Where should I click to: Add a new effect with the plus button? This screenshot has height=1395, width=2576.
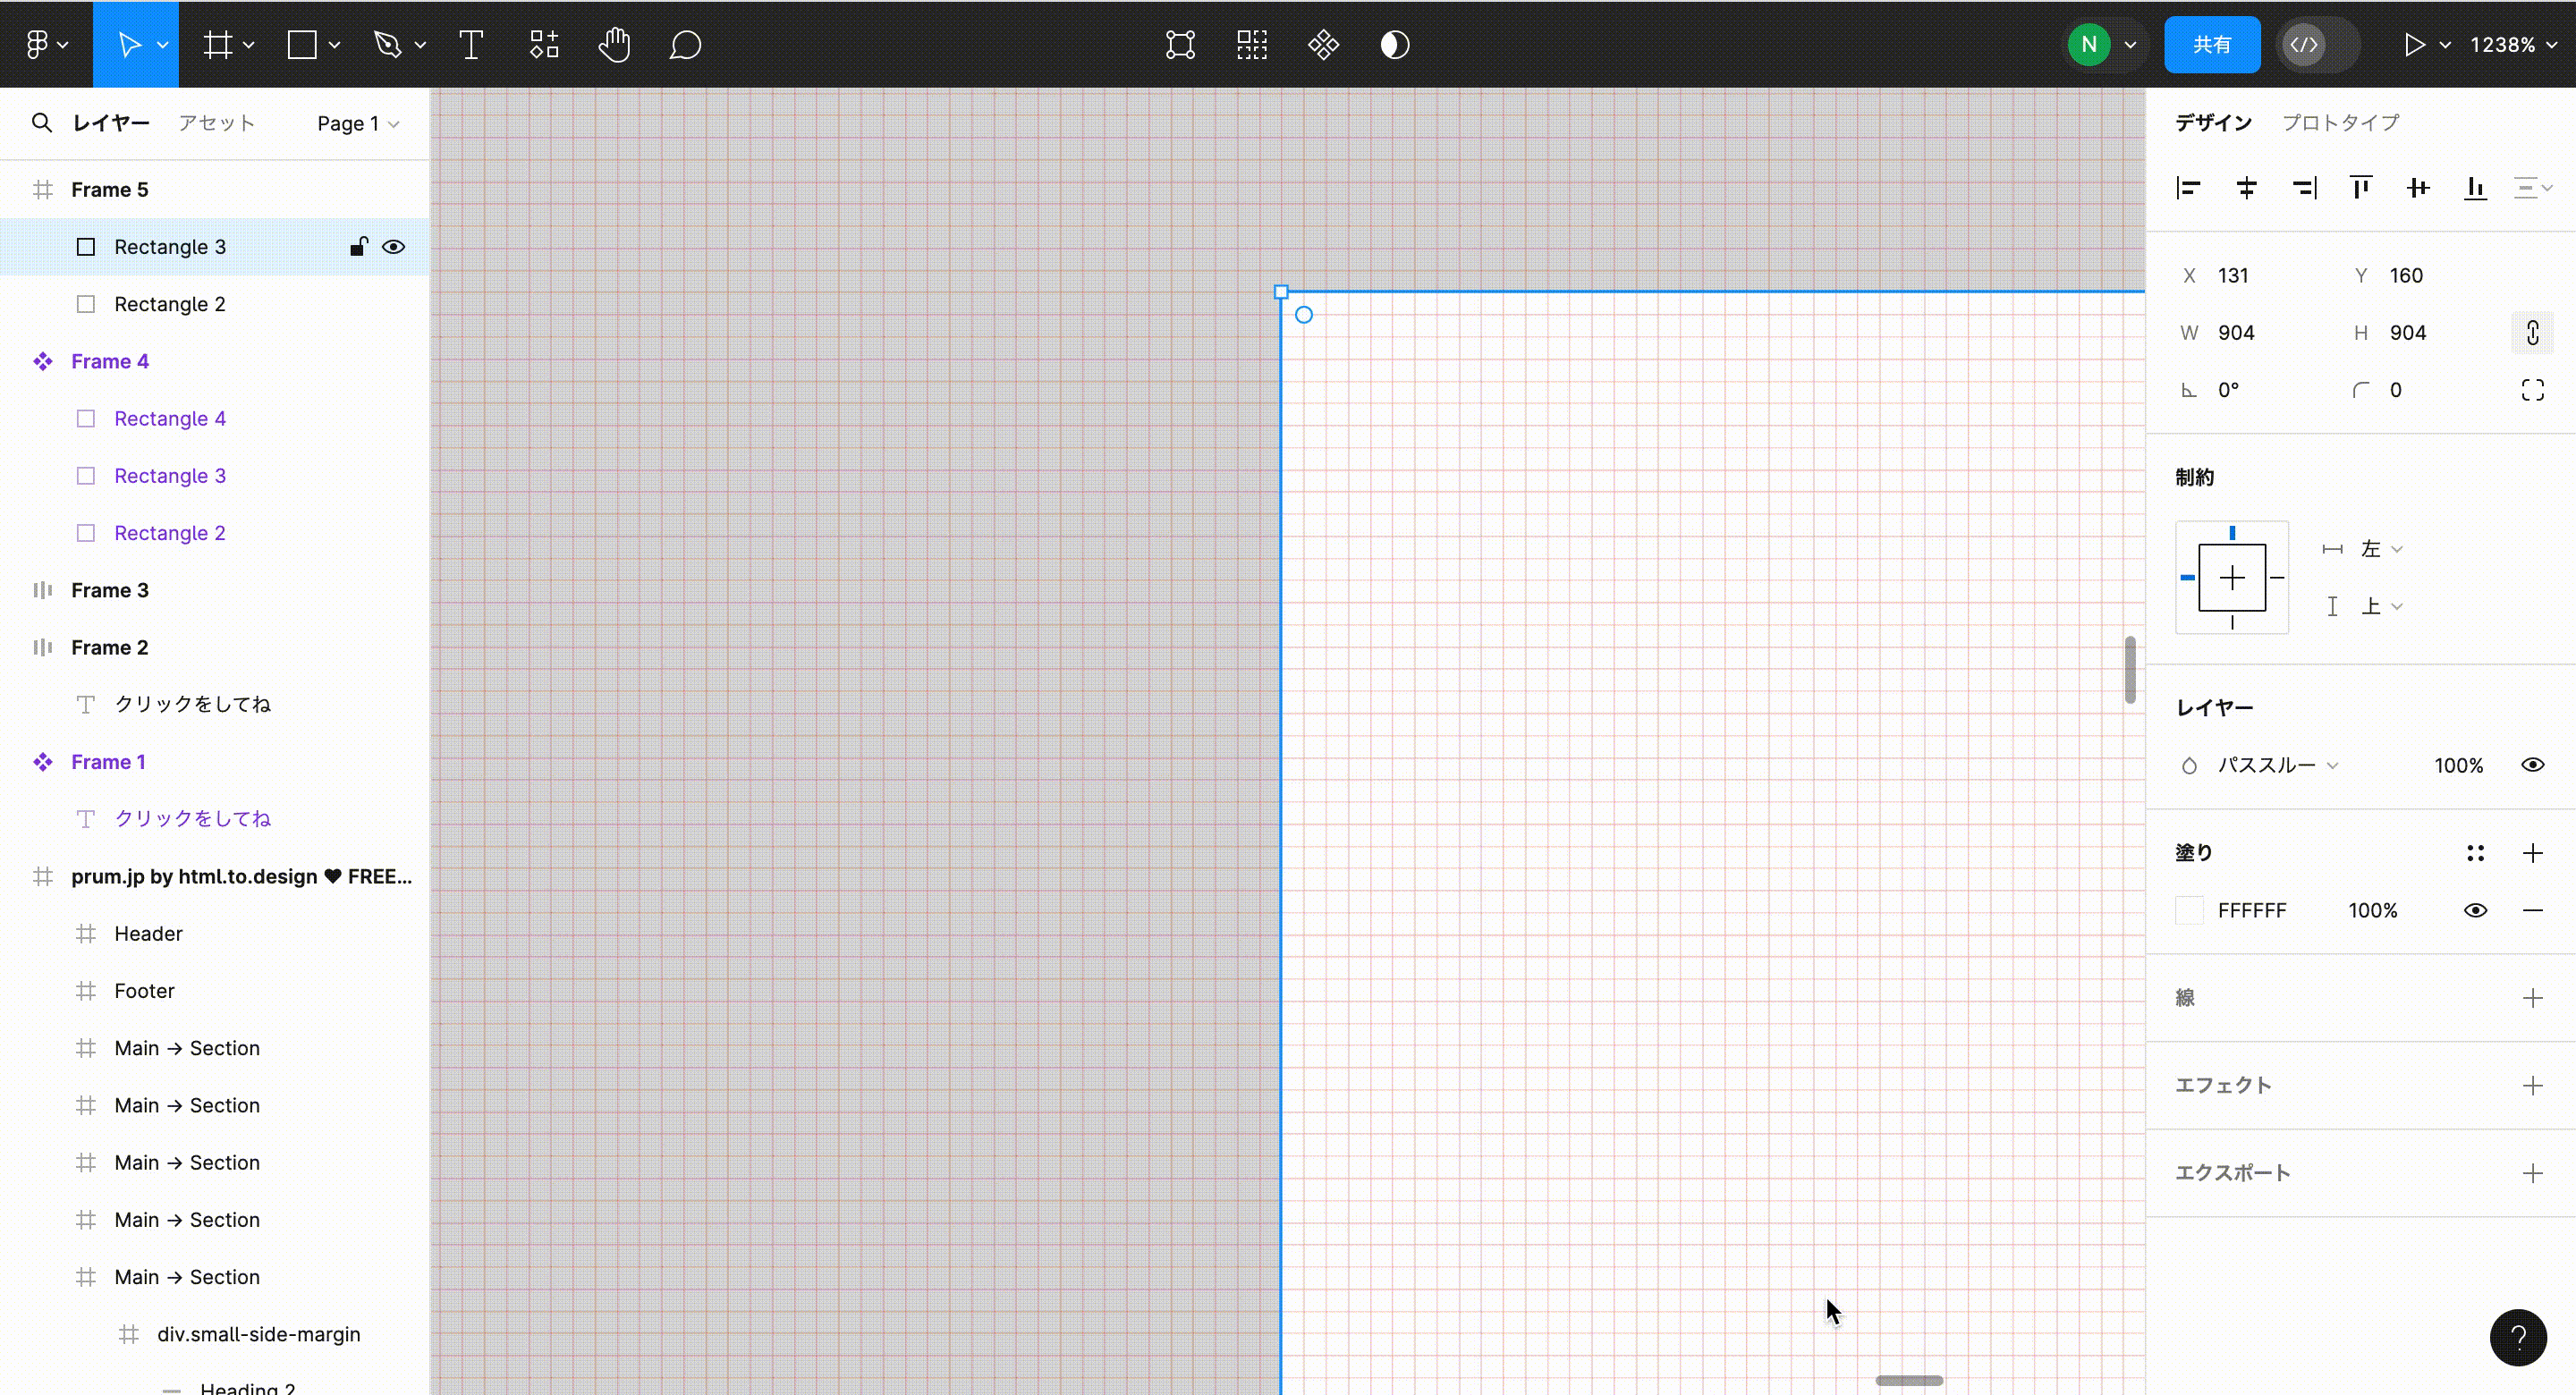tap(2532, 1084)
